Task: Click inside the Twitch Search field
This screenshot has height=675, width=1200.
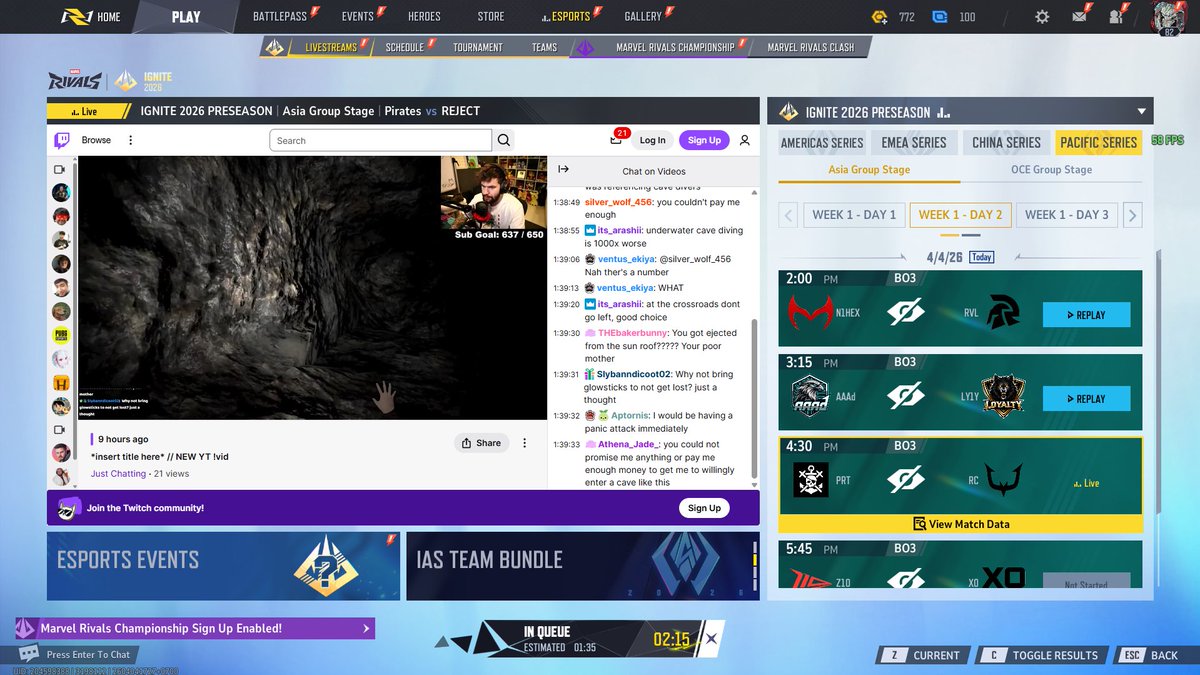Action: pos(380,140)
